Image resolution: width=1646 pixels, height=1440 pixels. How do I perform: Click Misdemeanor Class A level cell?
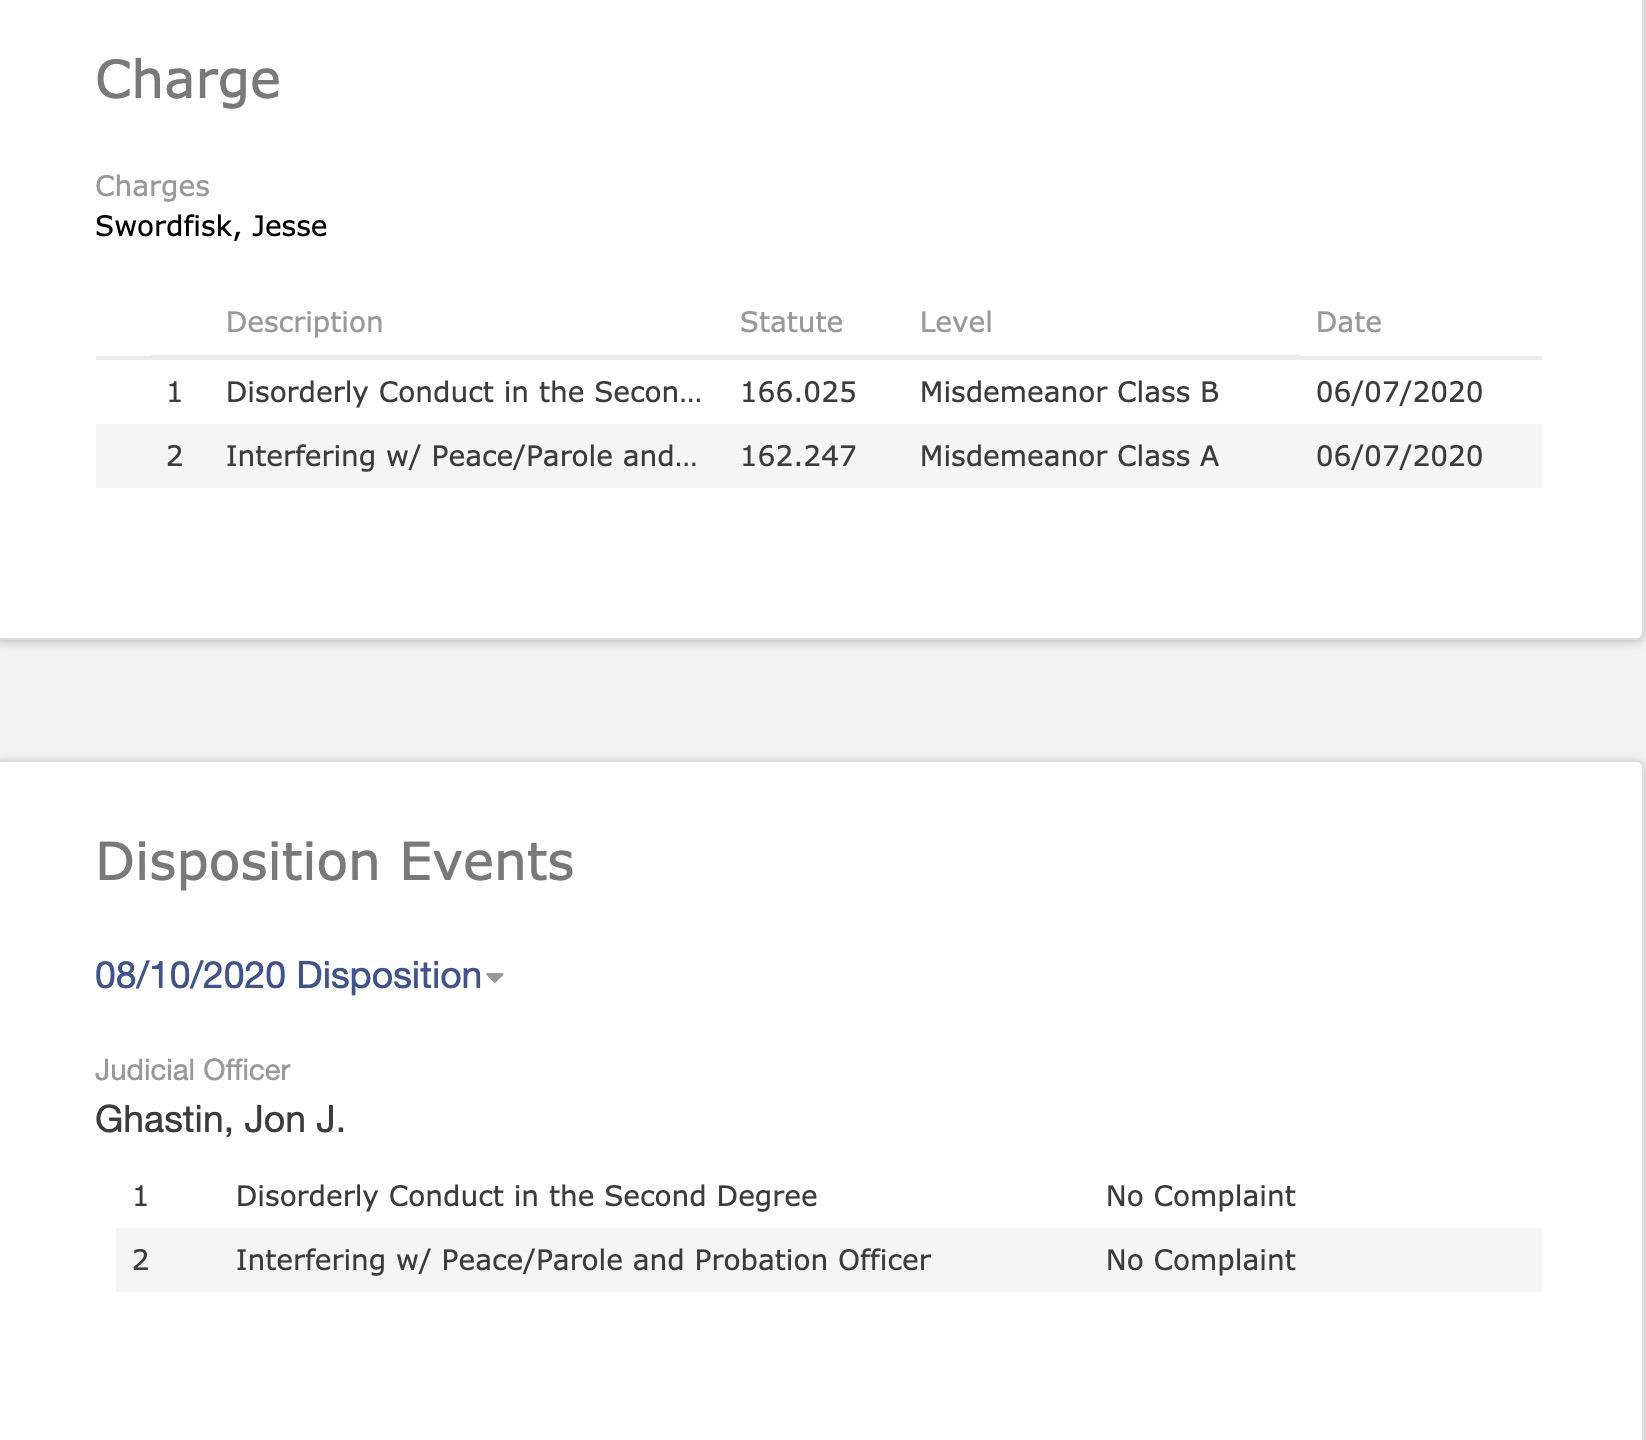(1069, 456)
